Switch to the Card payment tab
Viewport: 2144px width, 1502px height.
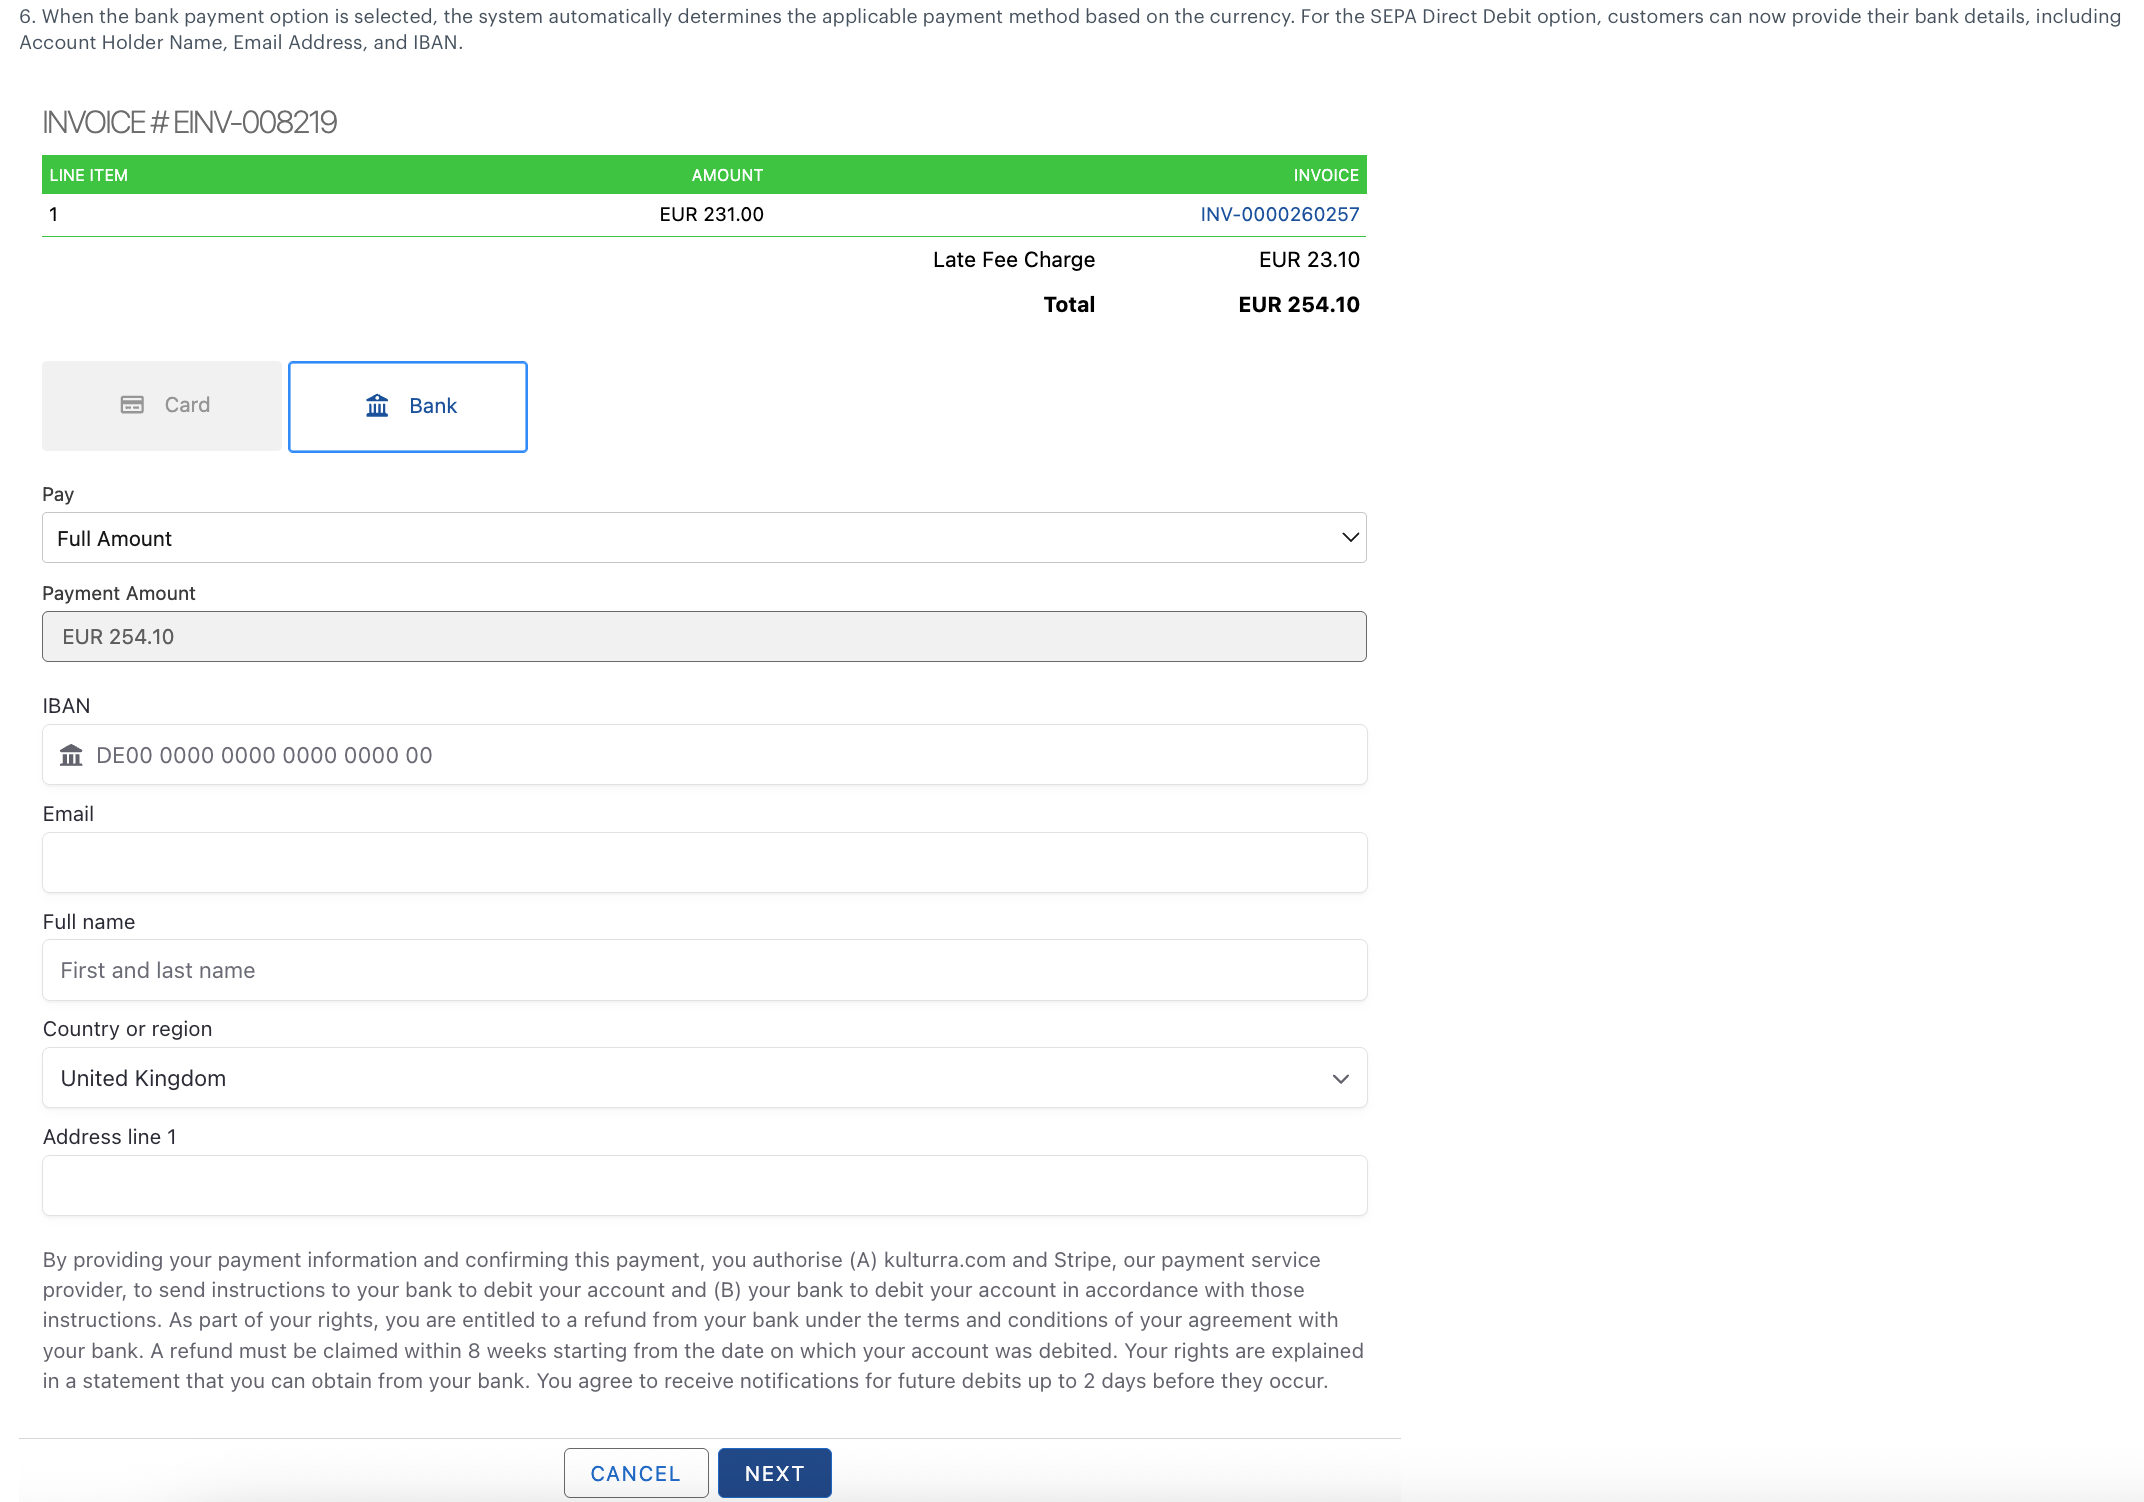point(162,406)
